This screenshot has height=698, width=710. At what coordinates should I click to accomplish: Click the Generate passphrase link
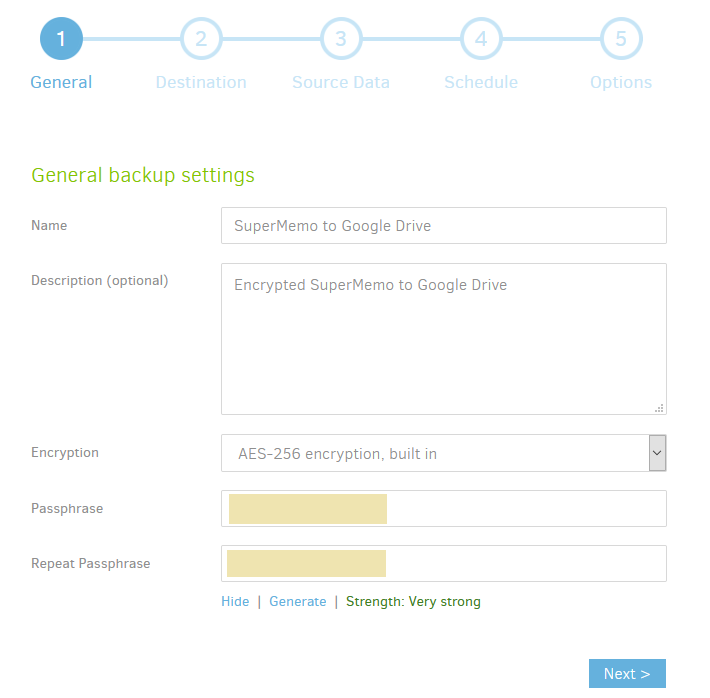point(297,602)
